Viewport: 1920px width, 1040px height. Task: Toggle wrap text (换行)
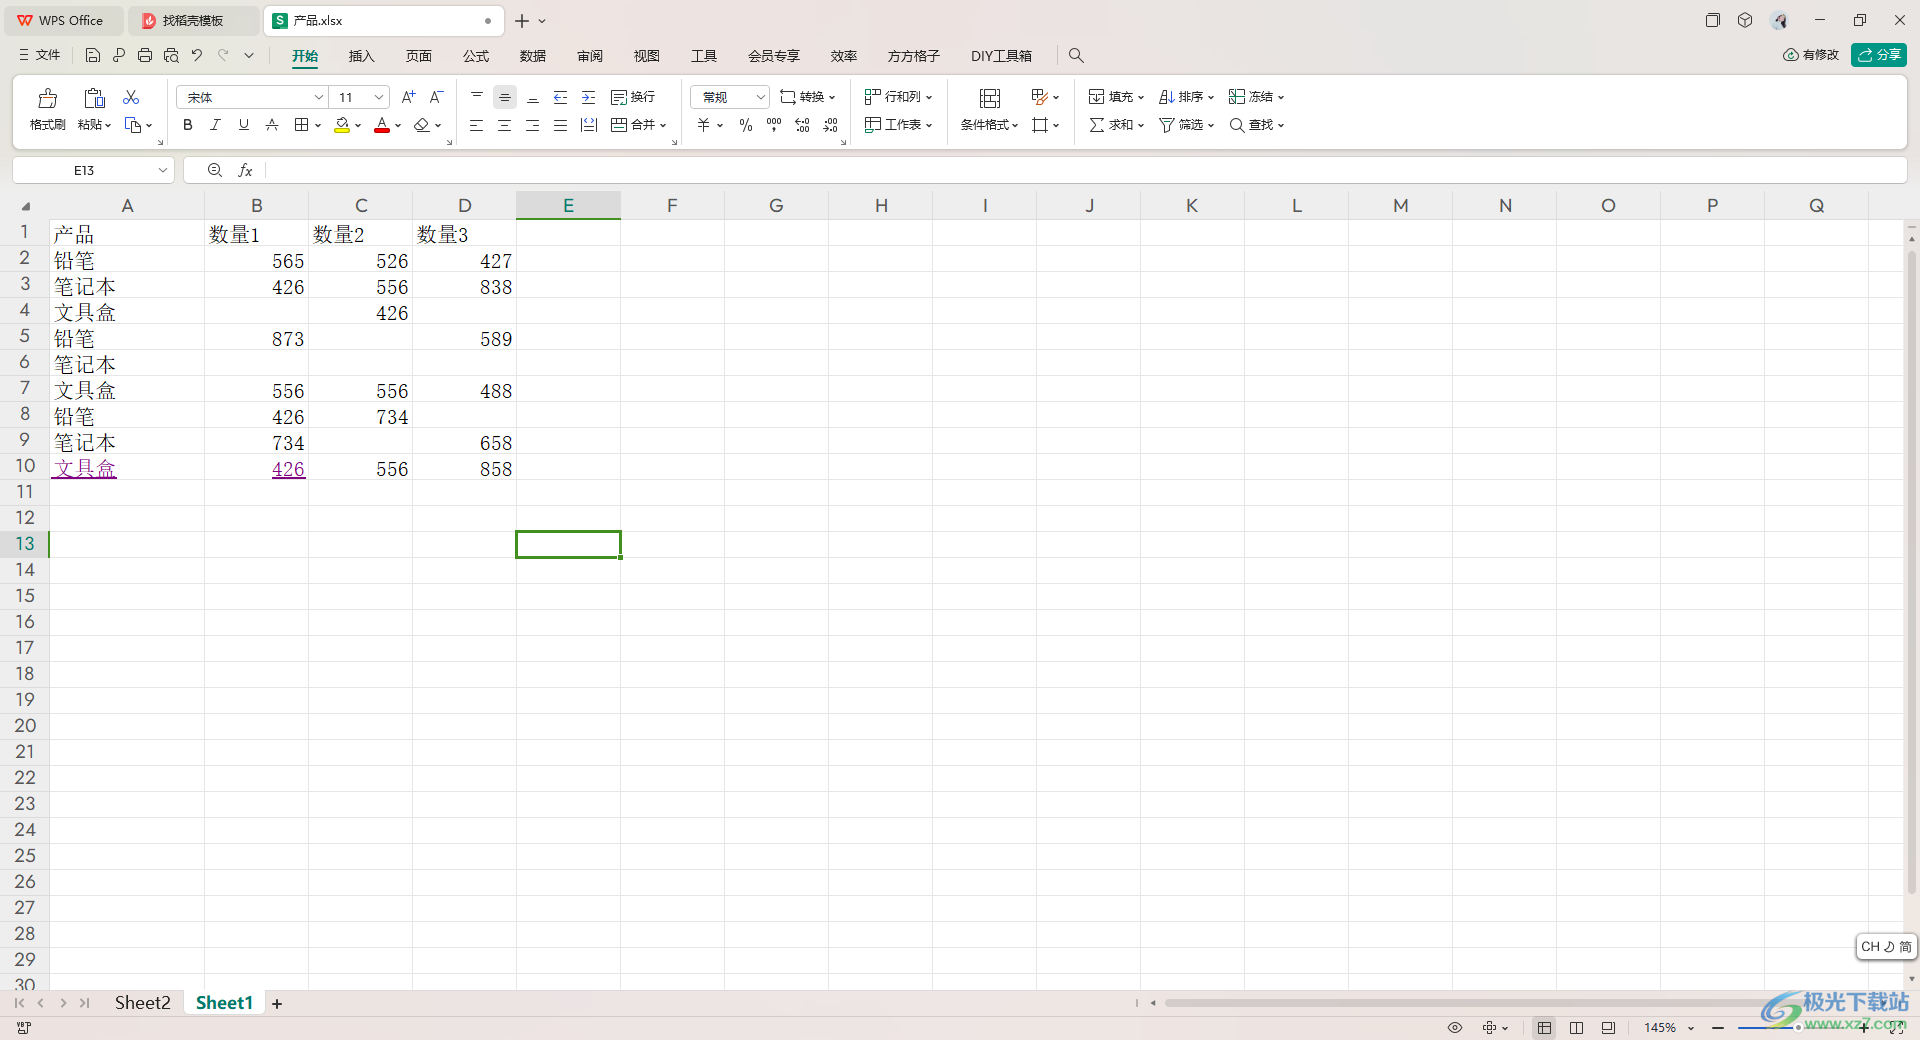click(x=633, y=97)
